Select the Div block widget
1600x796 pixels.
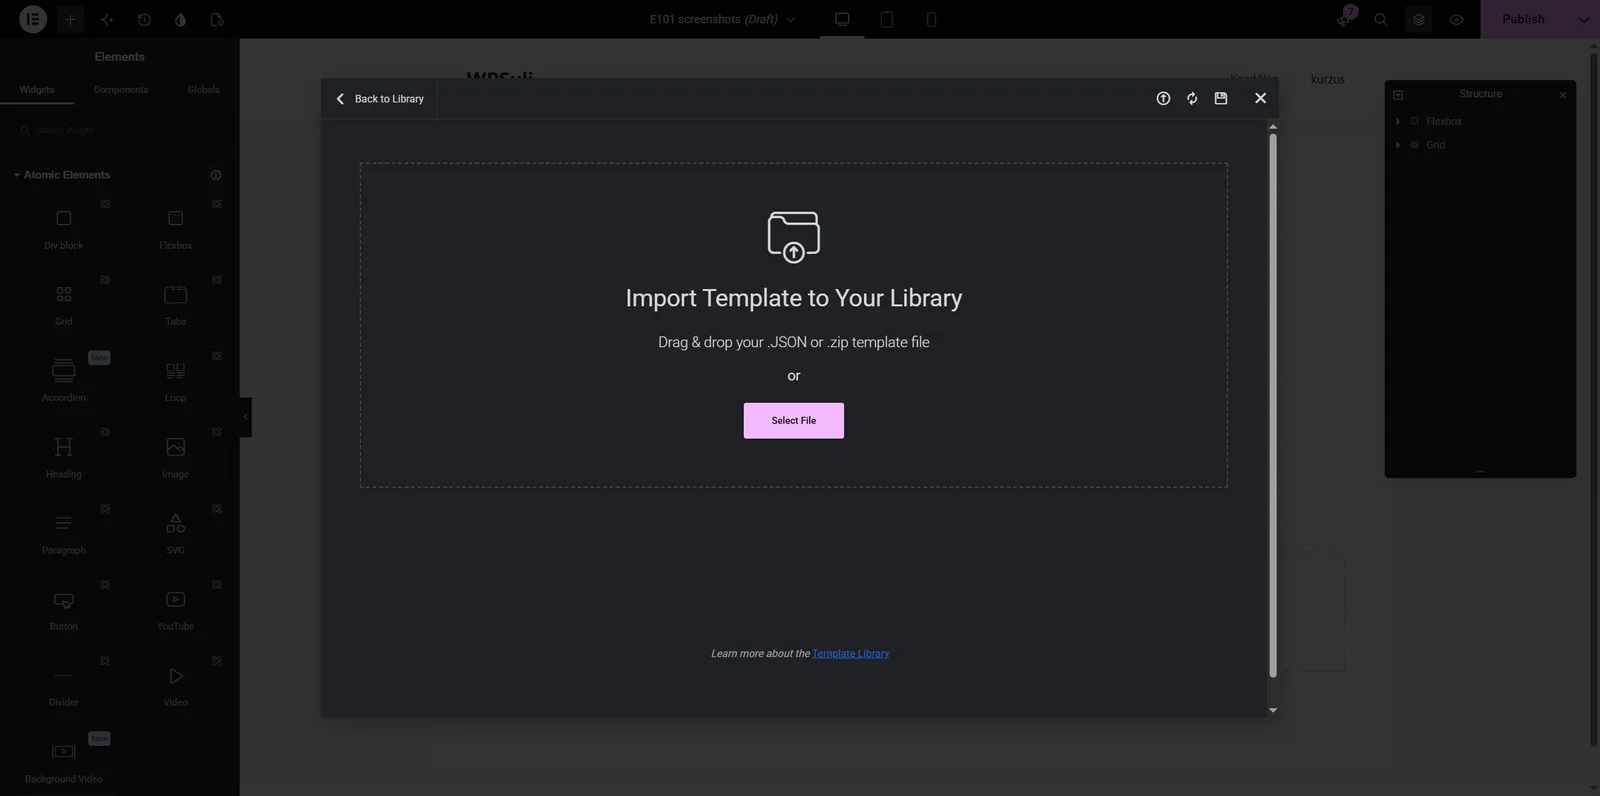64,228
